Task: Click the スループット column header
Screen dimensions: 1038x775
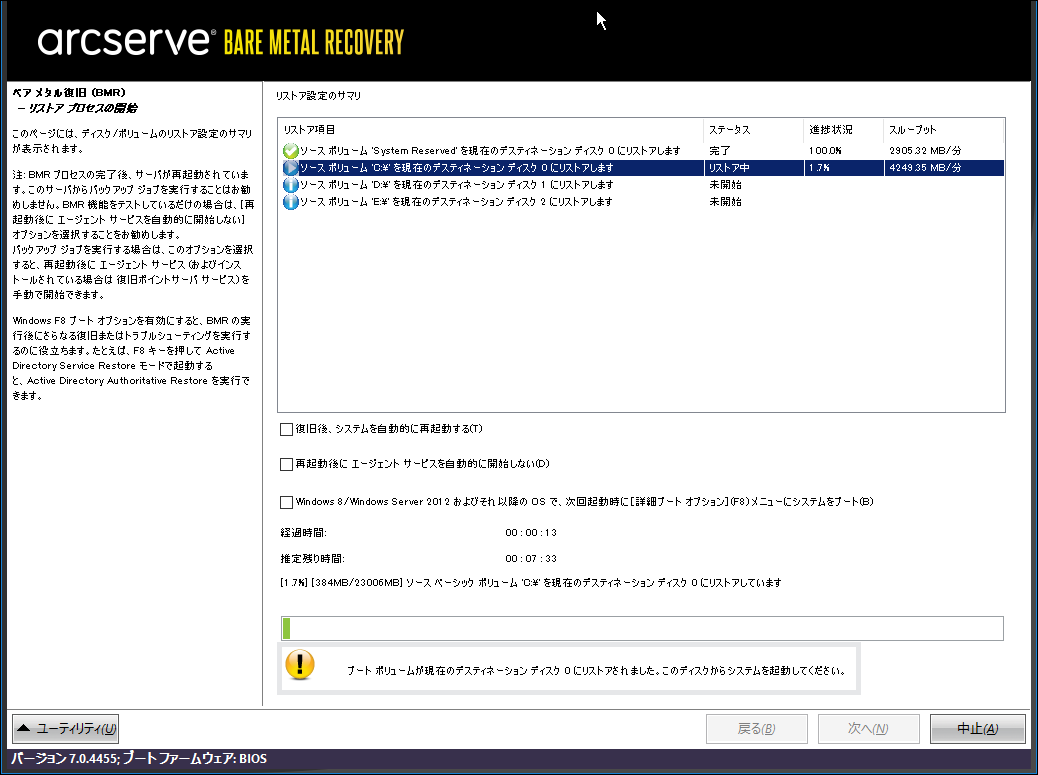Action: [943, 130]
